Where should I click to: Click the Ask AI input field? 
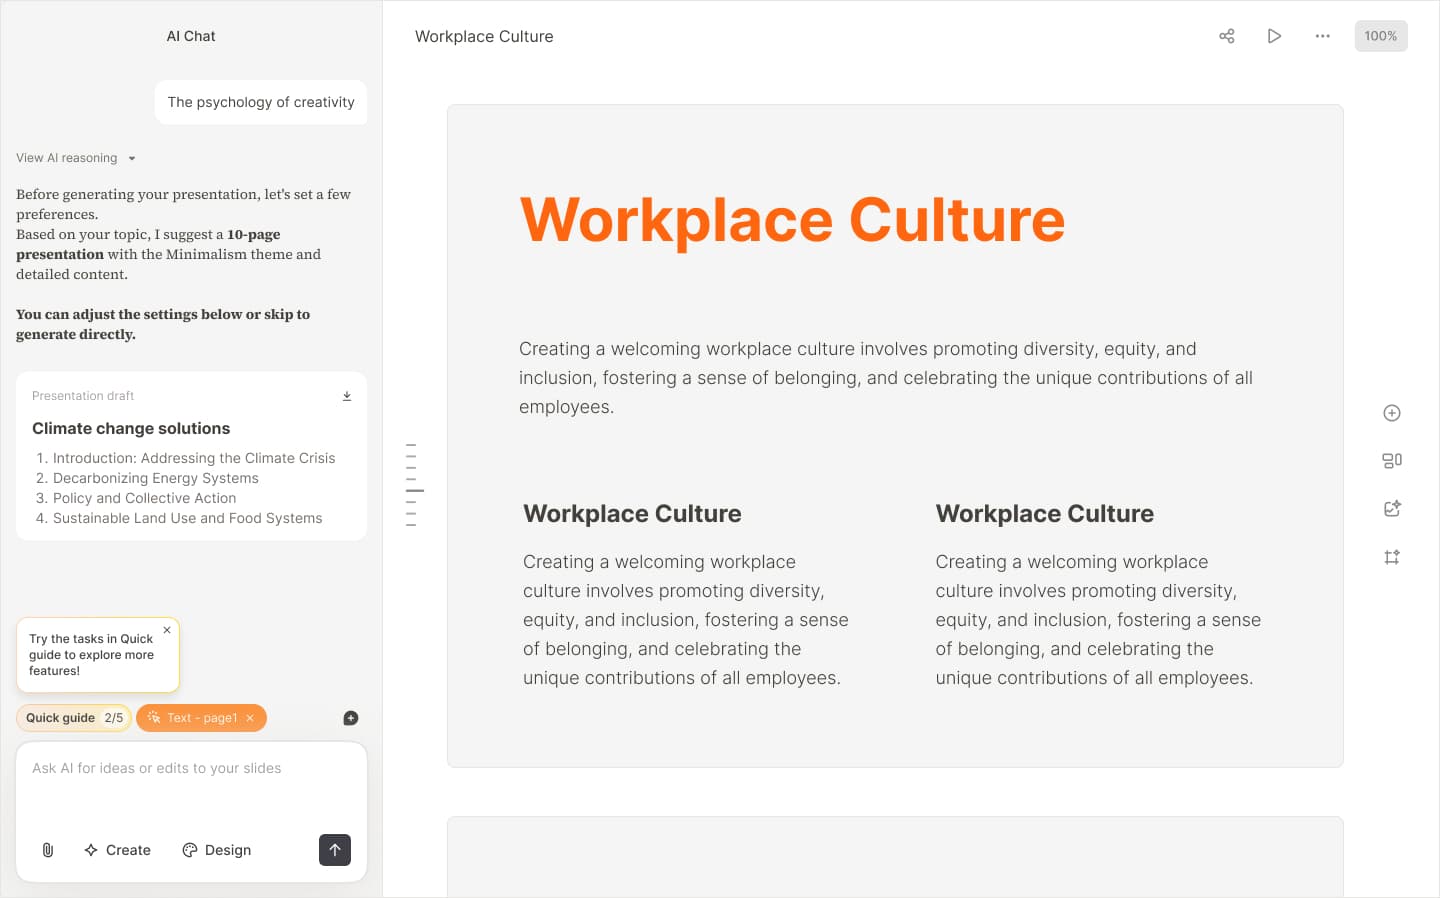point(191,784)
